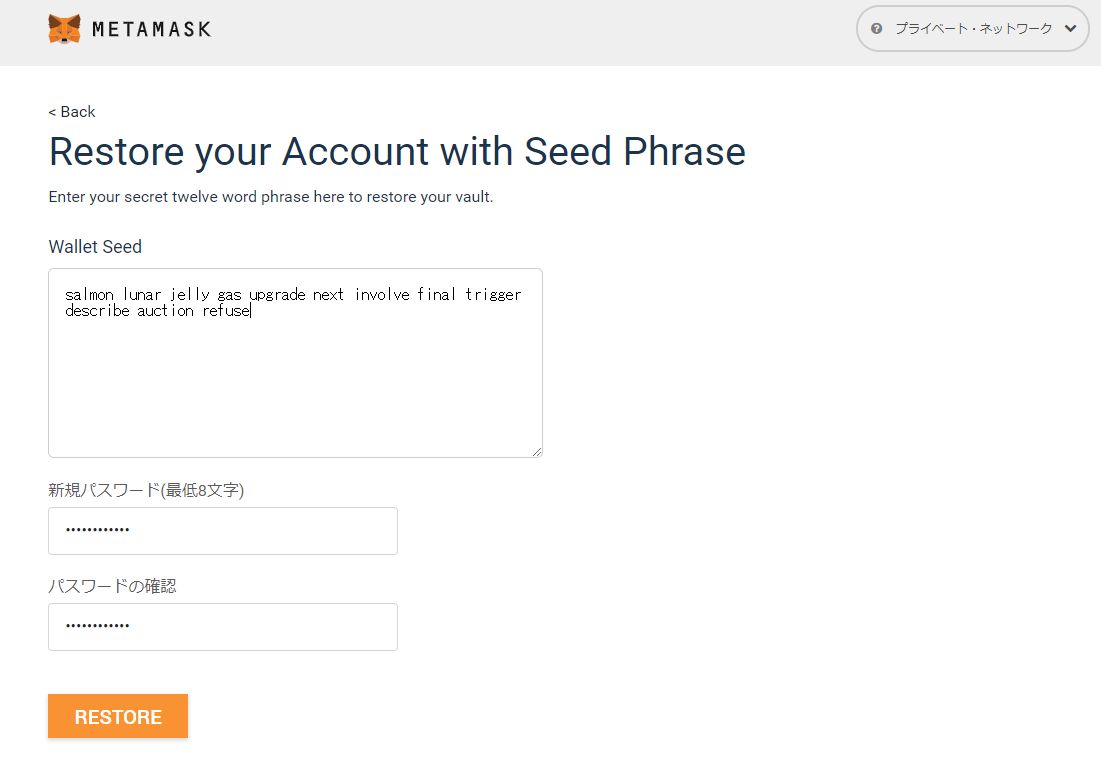Click the 新規パスワード(最低8文字) label
The width and height of the screenshot is (1101, 760).
[x=146, y=490]
